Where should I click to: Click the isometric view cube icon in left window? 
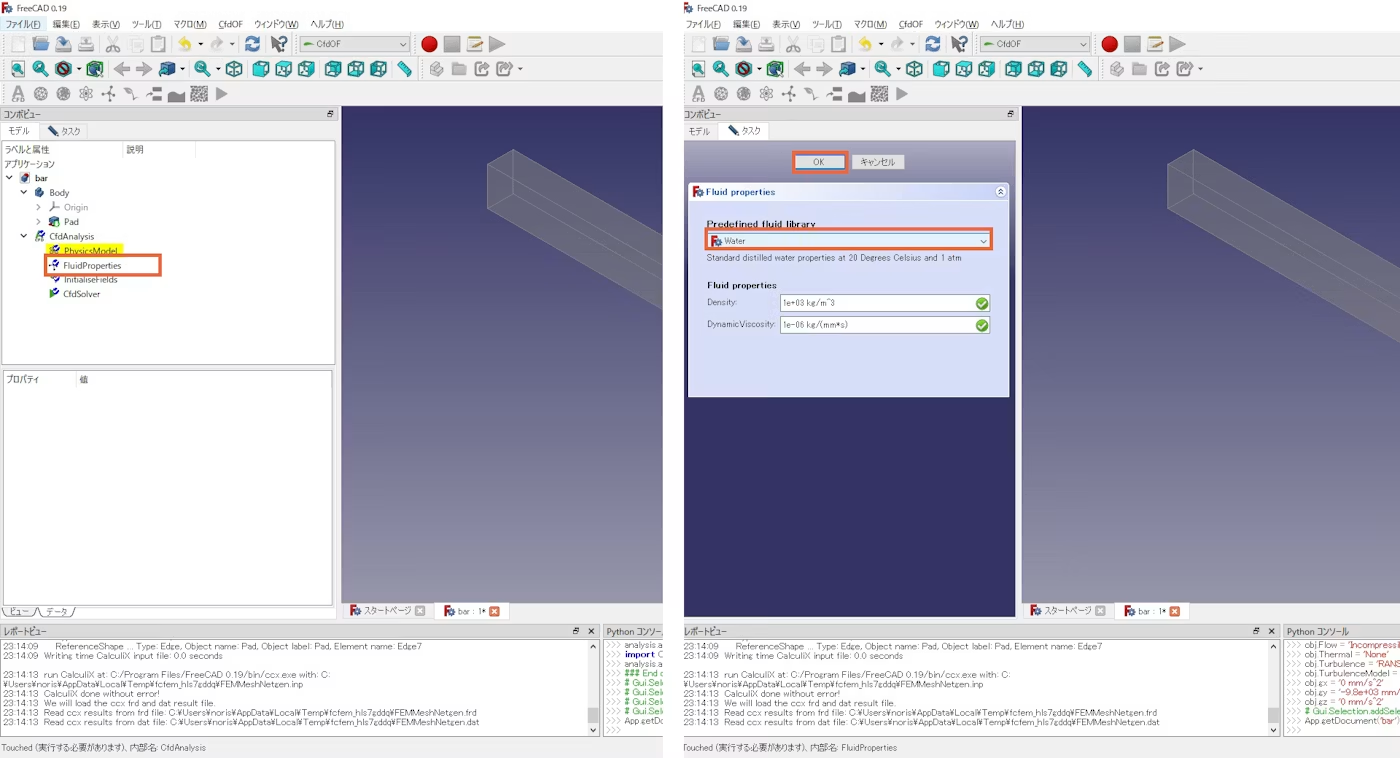click(234, 69)
